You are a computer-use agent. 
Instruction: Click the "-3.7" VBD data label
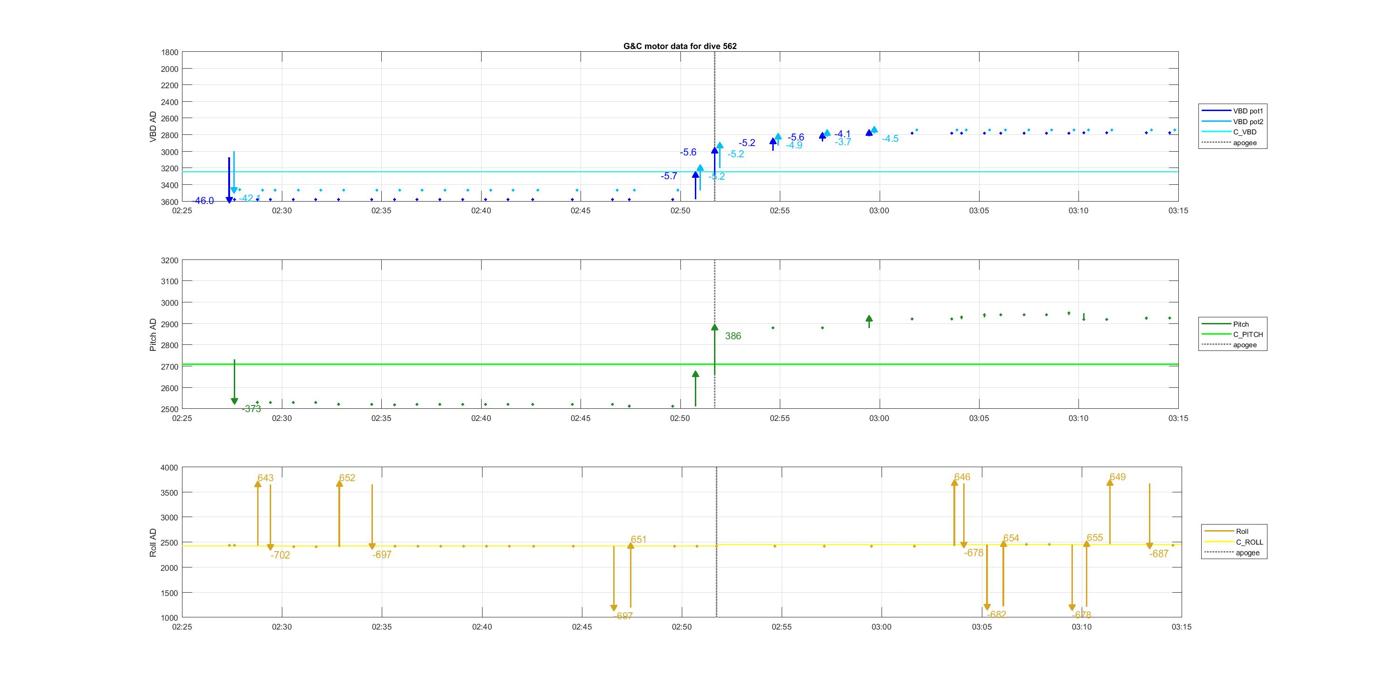843,142
